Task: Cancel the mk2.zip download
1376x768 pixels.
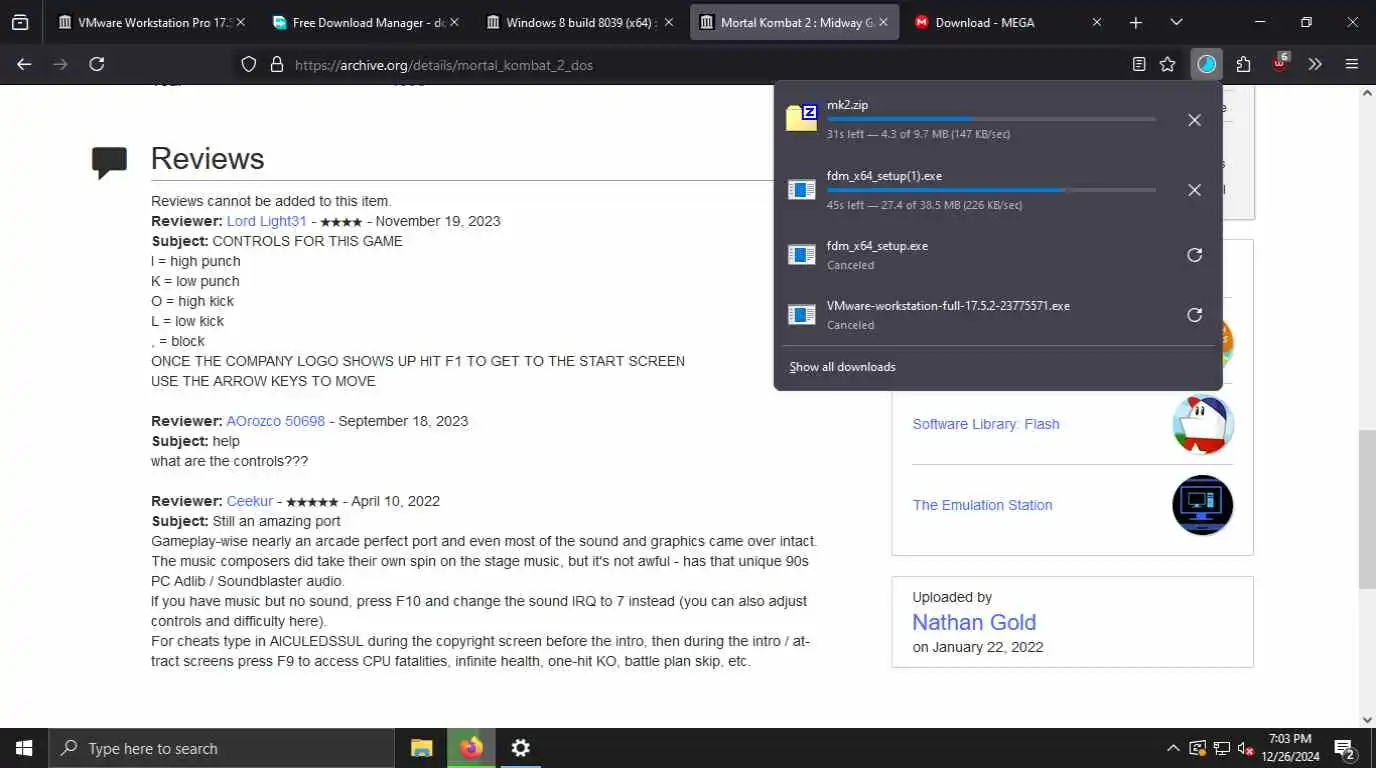Action: point(1194,120)
